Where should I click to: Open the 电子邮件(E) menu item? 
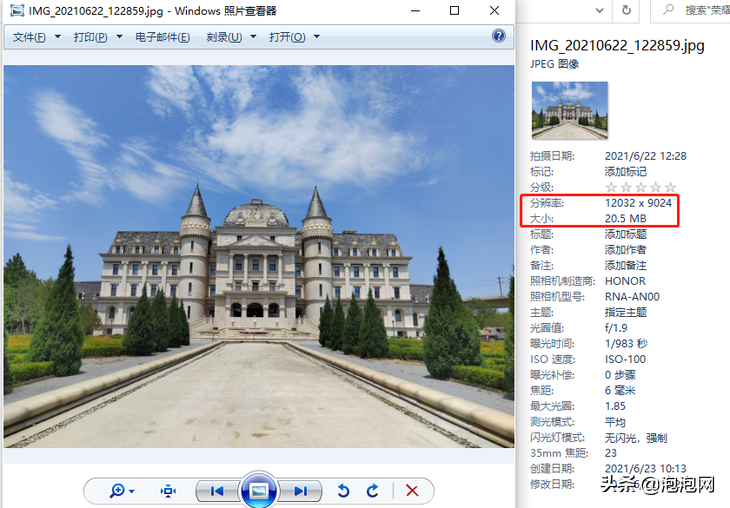pos(162,37)
